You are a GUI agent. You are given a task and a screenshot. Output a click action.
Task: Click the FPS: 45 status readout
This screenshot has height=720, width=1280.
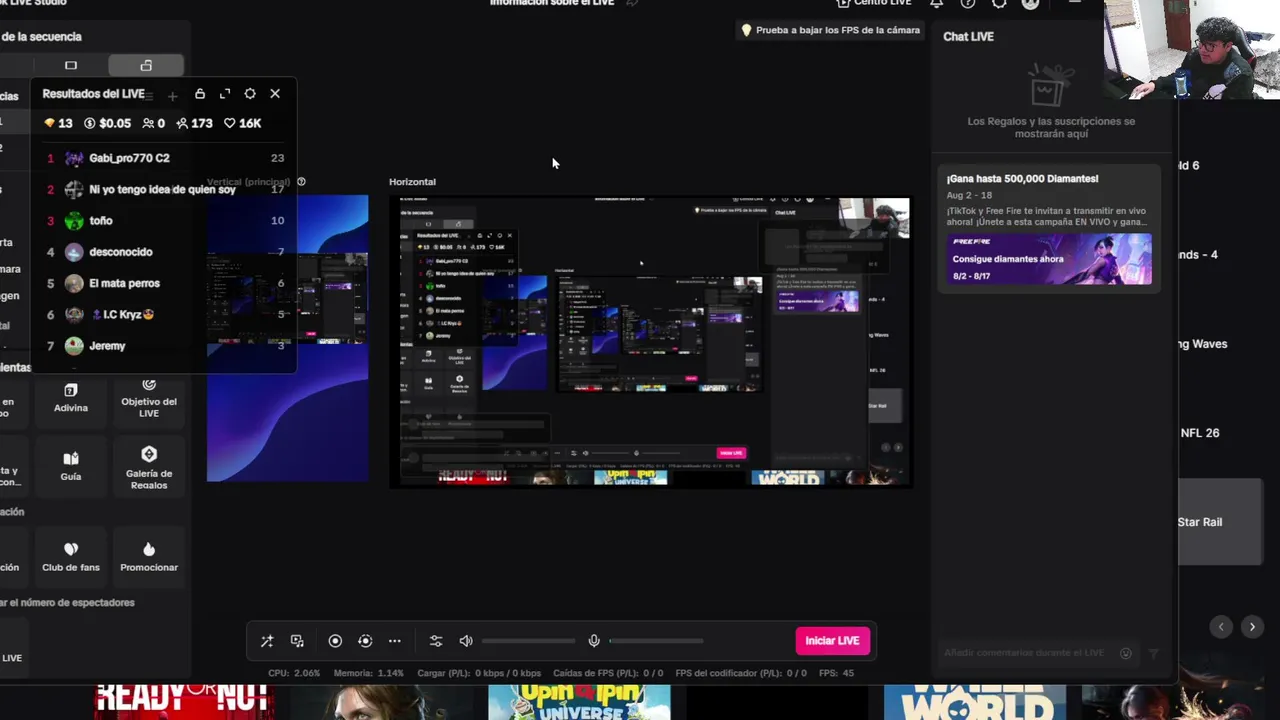tap(836, 673)
